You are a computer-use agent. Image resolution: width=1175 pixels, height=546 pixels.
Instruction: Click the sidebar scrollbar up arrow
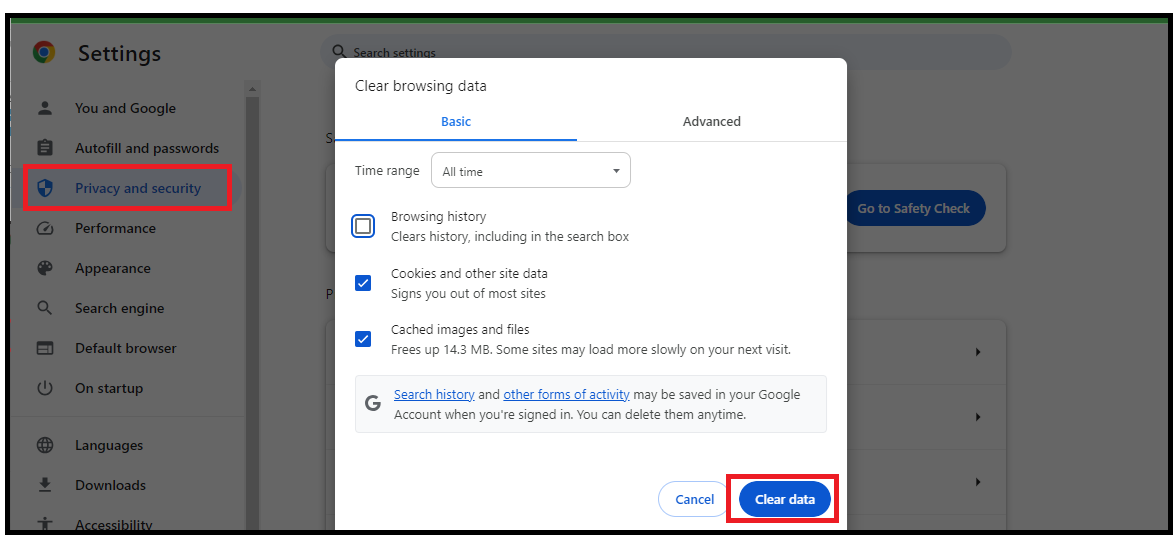point(252,89)
